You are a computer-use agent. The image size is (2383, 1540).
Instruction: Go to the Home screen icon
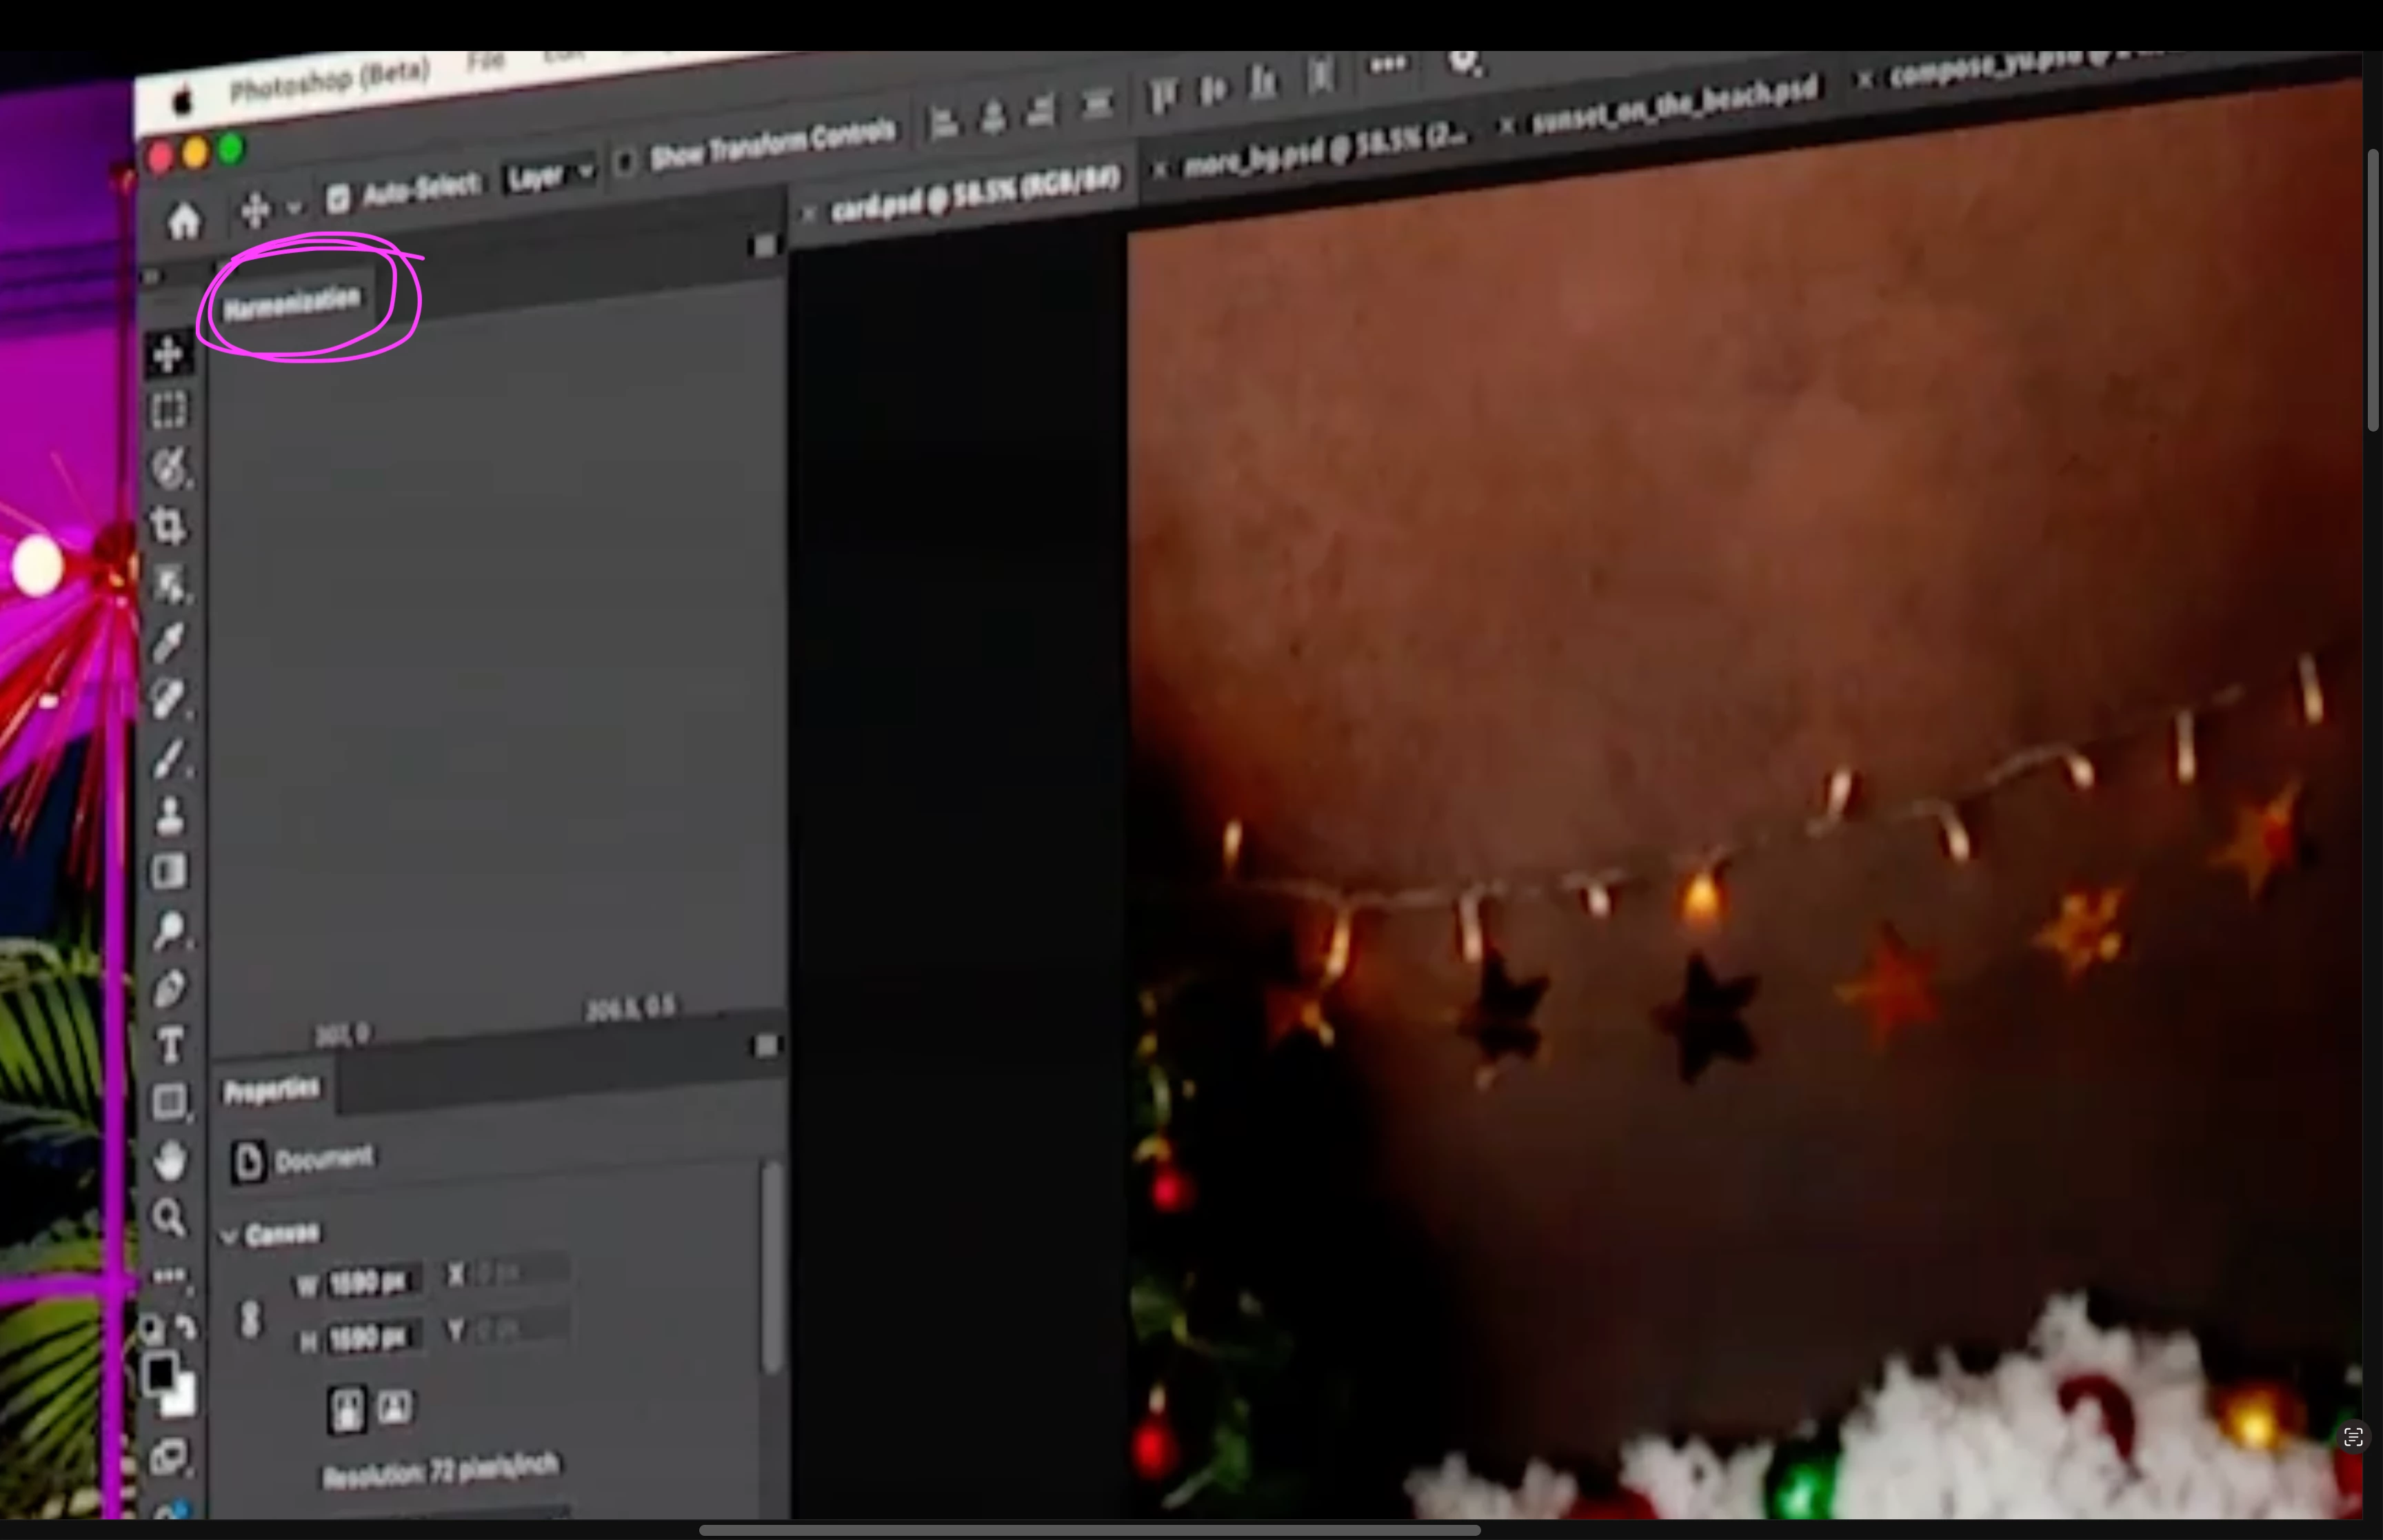183,221
